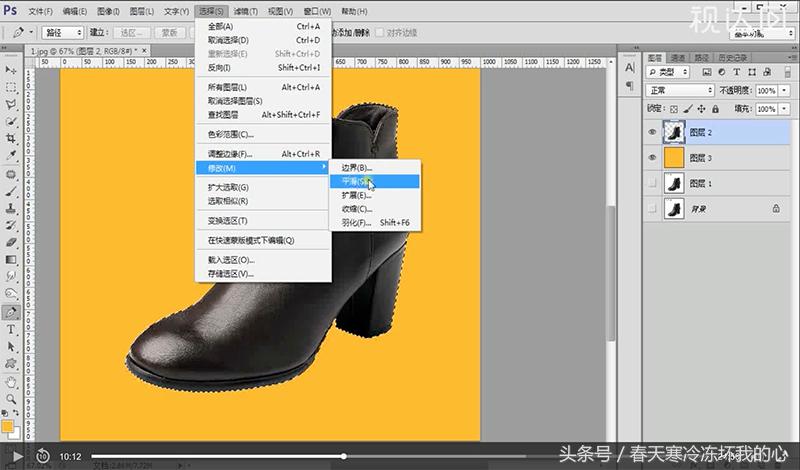Choose 羽化(F) in the 修改 submenu
The width and height of the screenshot is (800, 470).
(x=374, y=222)
